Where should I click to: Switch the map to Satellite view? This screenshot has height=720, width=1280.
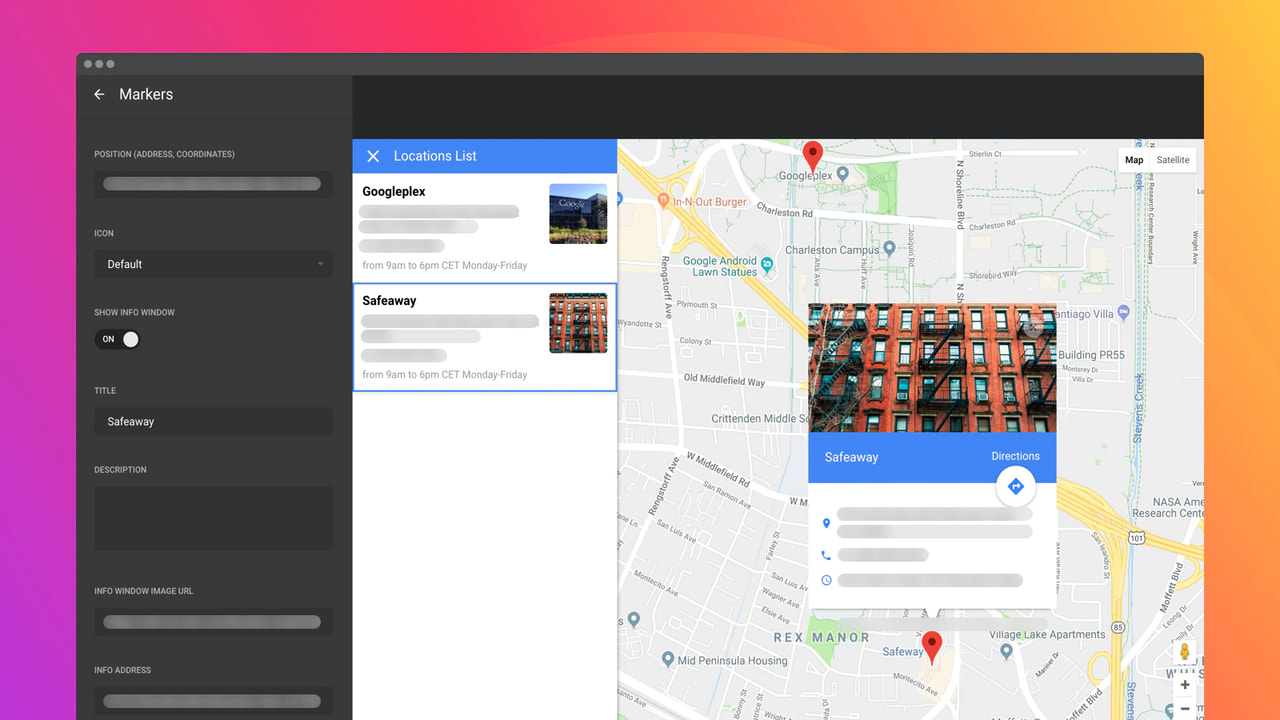tap(1172, 159)
